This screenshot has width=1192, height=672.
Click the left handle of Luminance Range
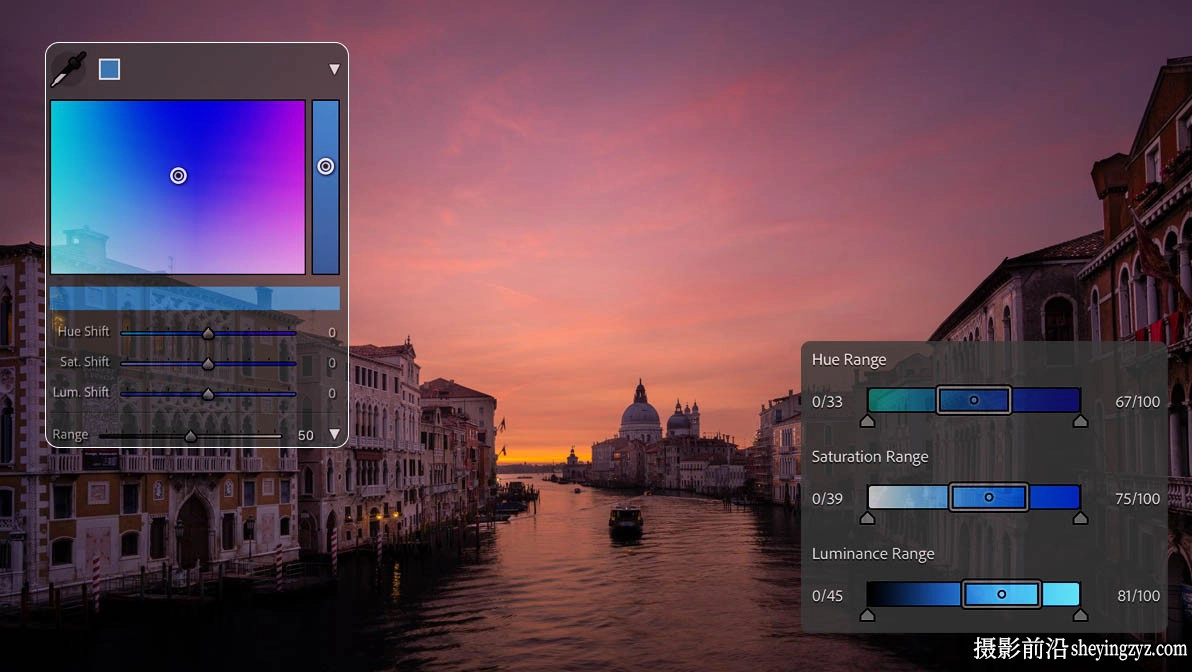867,615
